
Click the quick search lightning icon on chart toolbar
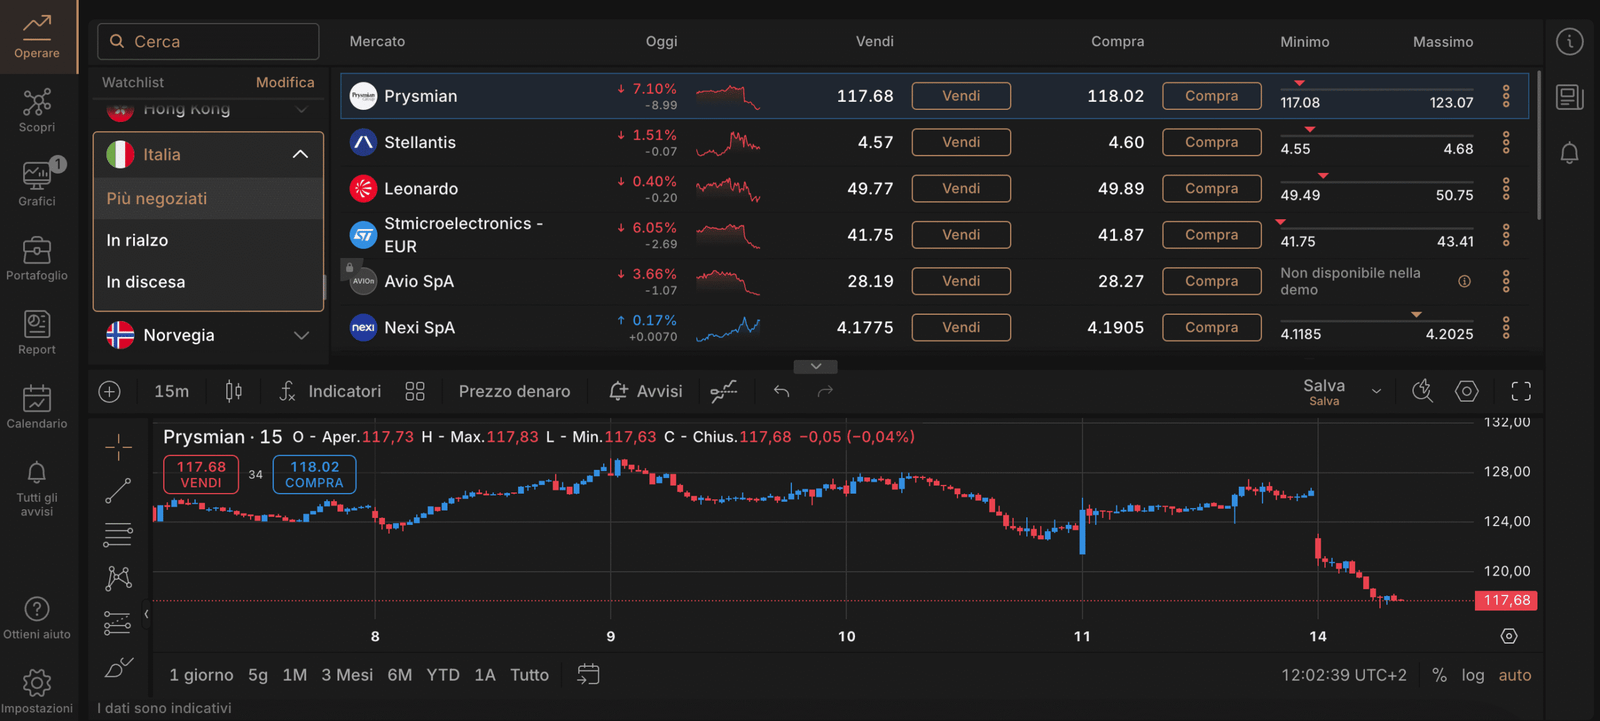pyautogui.click(x=1422, y=392)
